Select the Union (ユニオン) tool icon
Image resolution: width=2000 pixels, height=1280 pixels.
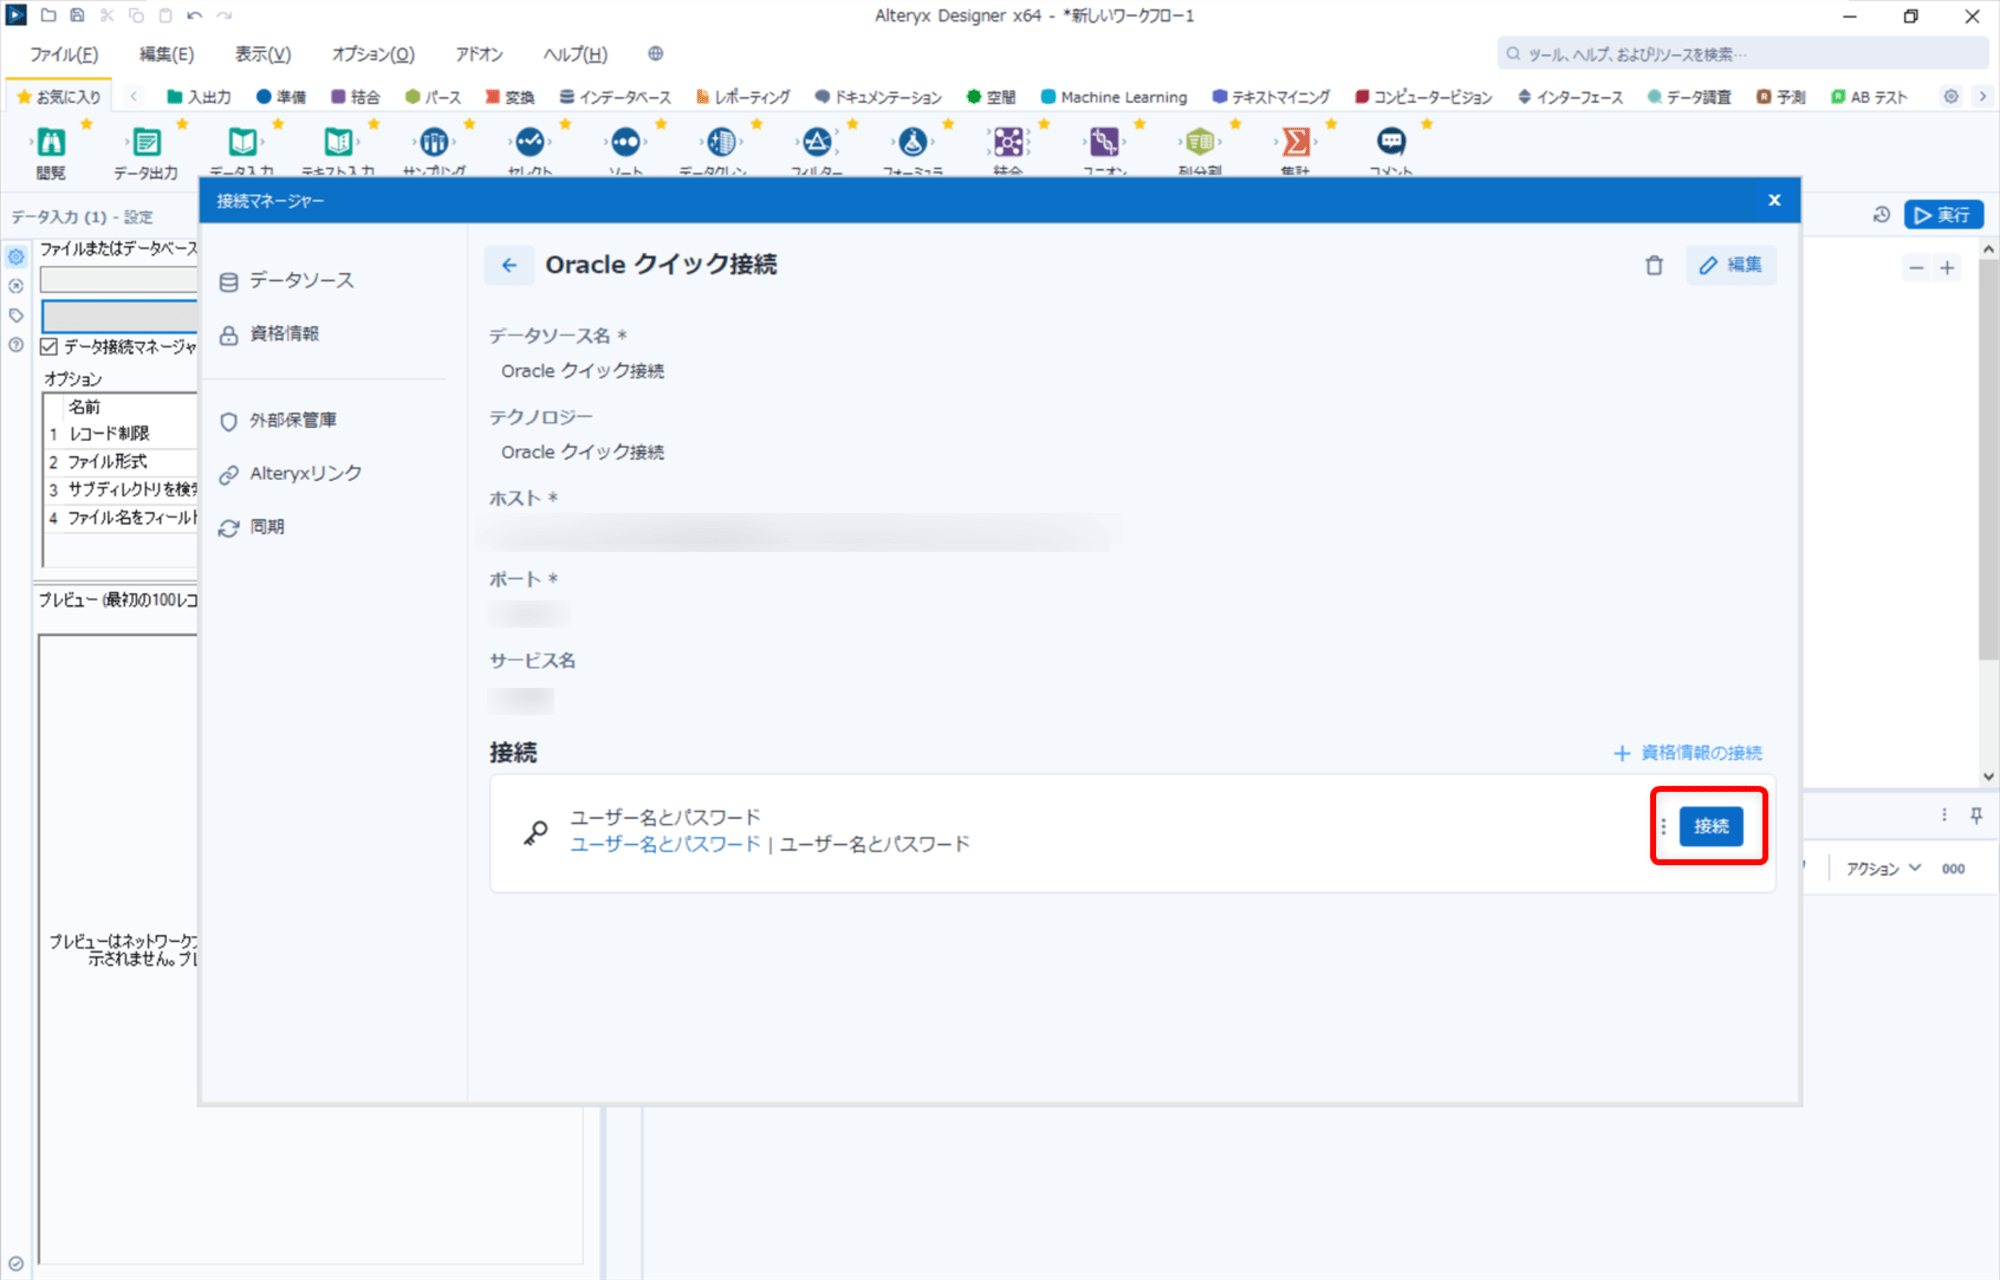(1104, 142)
